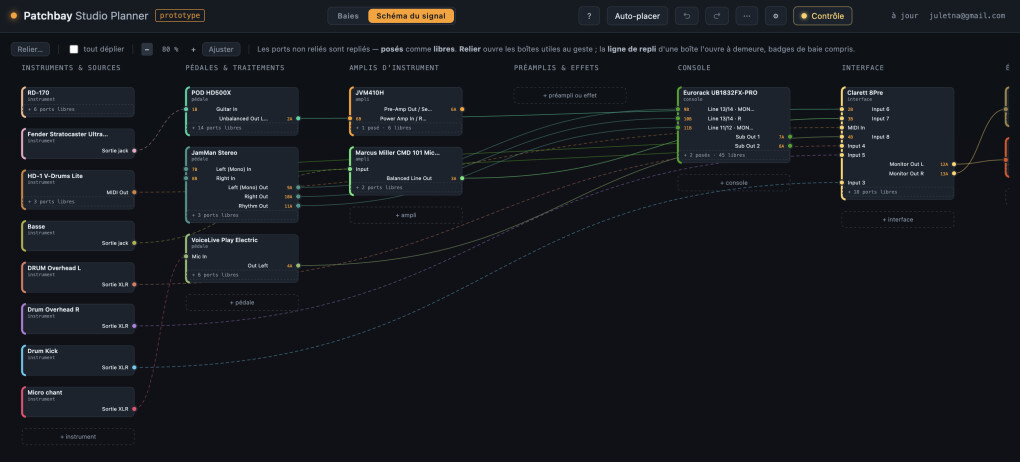The width and height of the screenshot is (1020, 462).
Task: Click the '11A' badge beside Rhythm Out
Action: pos(289,206)
